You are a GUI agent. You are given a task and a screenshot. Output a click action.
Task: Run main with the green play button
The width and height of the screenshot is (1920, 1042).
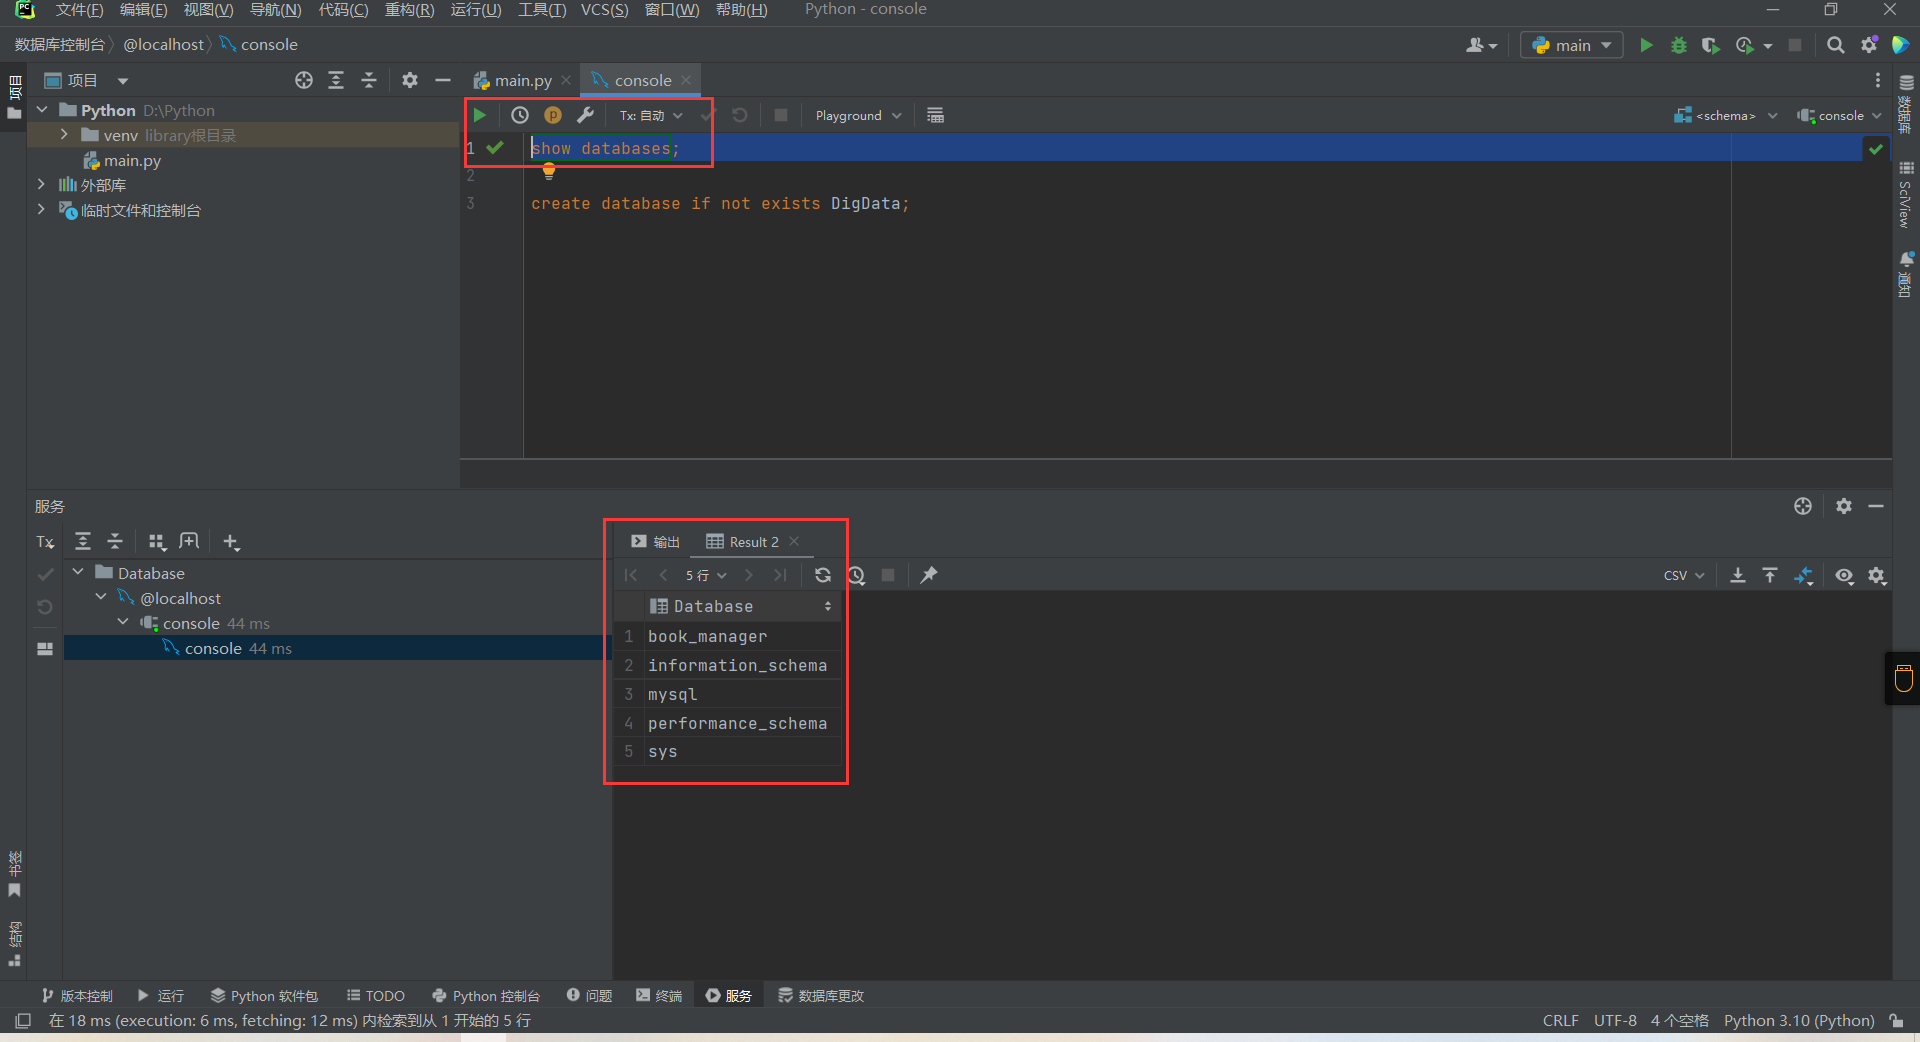pyautogui.click(x=1646, y=45)
